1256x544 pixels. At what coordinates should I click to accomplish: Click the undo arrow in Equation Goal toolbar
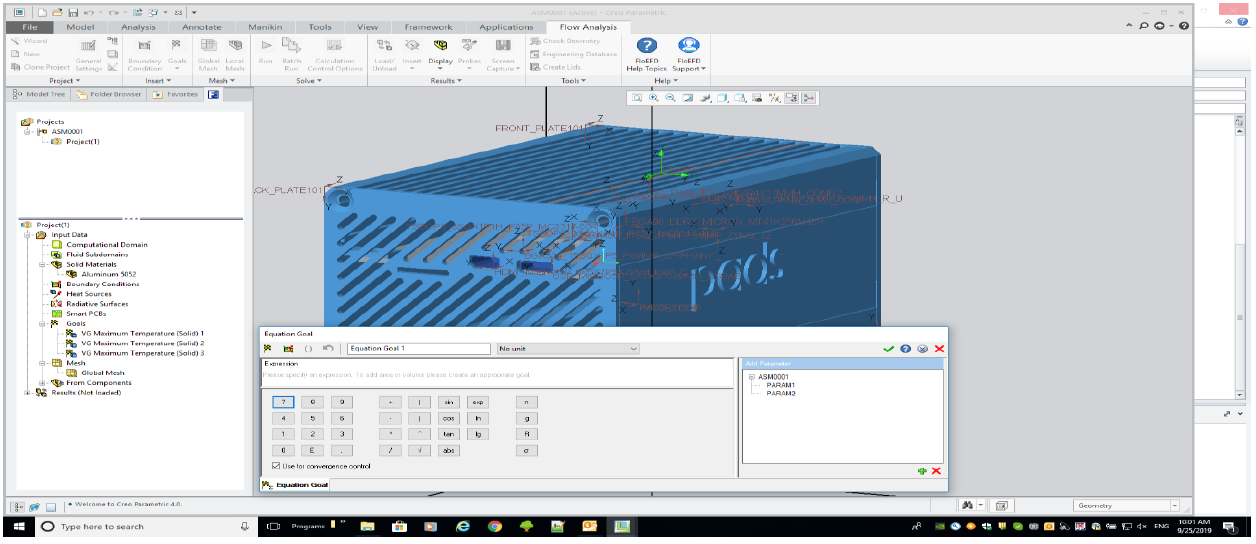[x=327, y=348]
